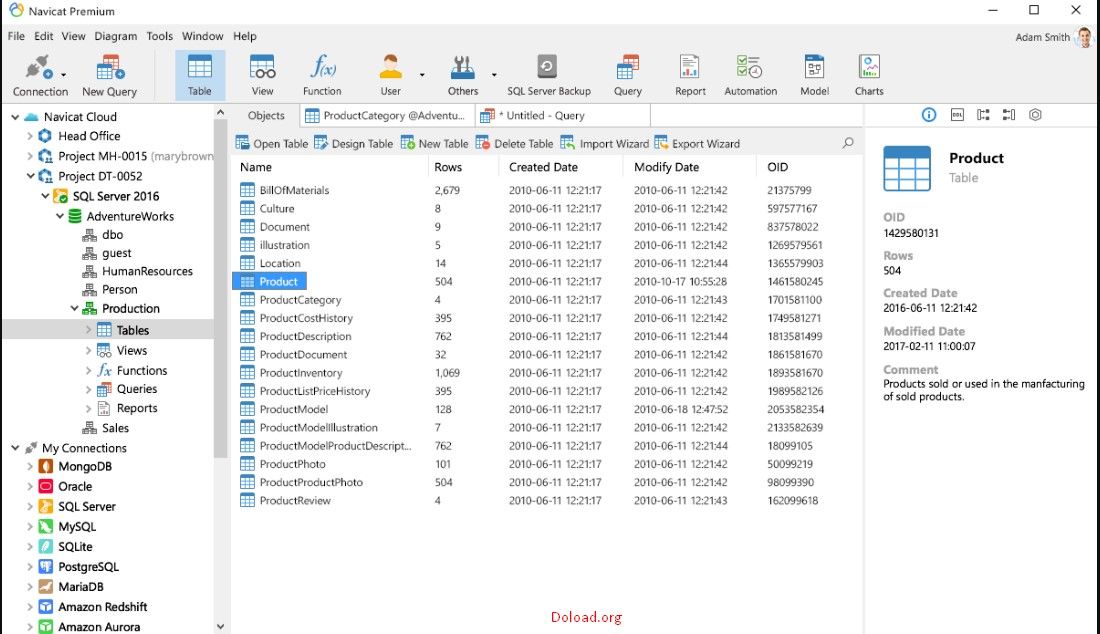The image size is (1100, 634).
Task: Click the Open Table button
Action: pos(271,143)
